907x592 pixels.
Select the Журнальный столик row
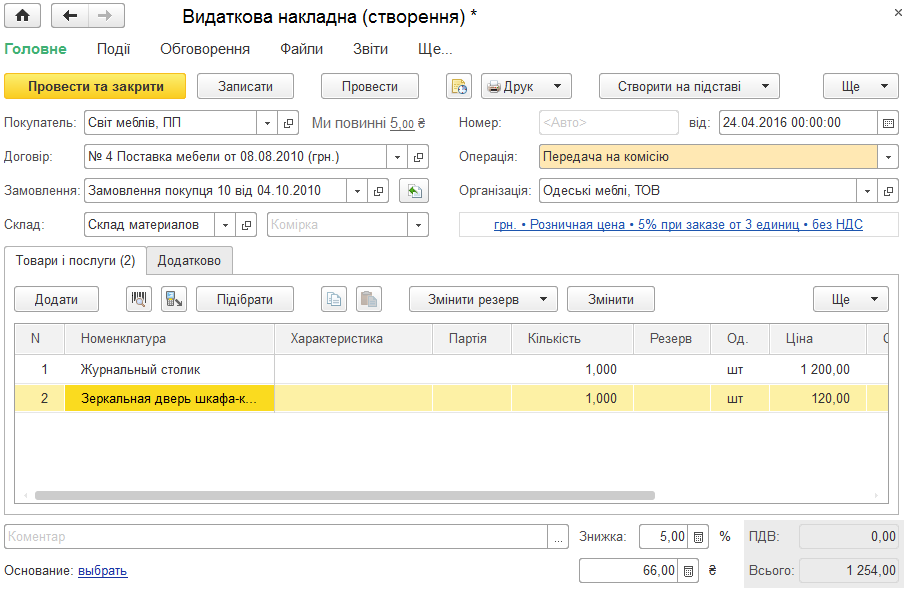[451, 369]
